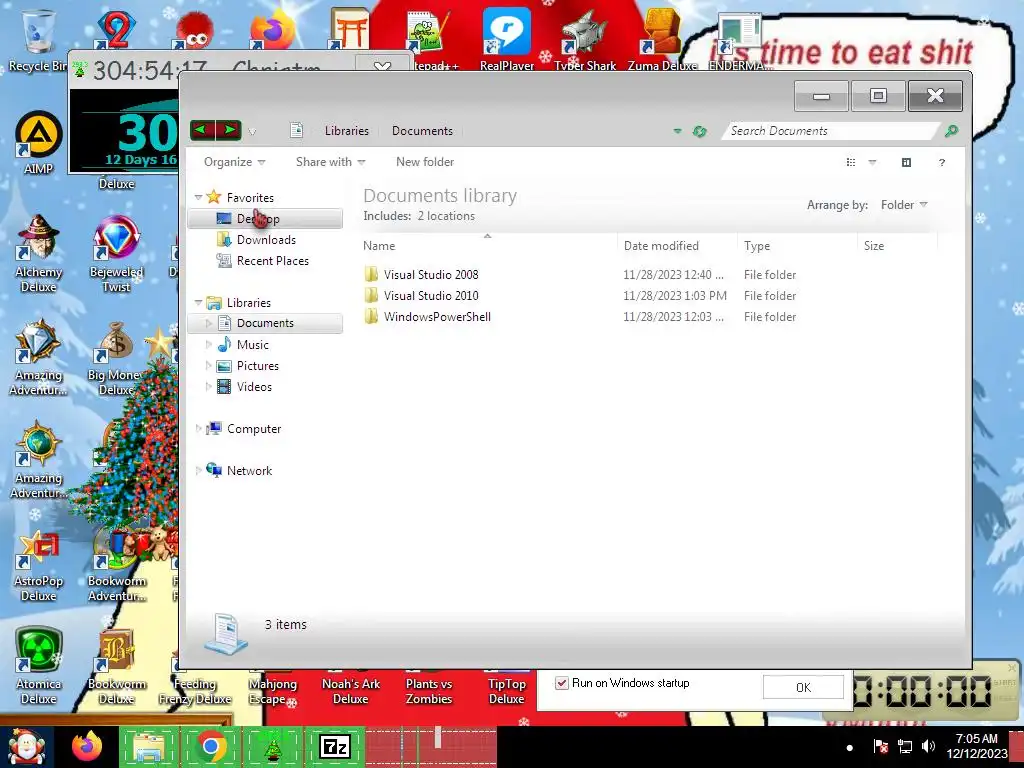1024x768 pixels.
Task: Open the volume control in tray
Action: pos(928,746)
